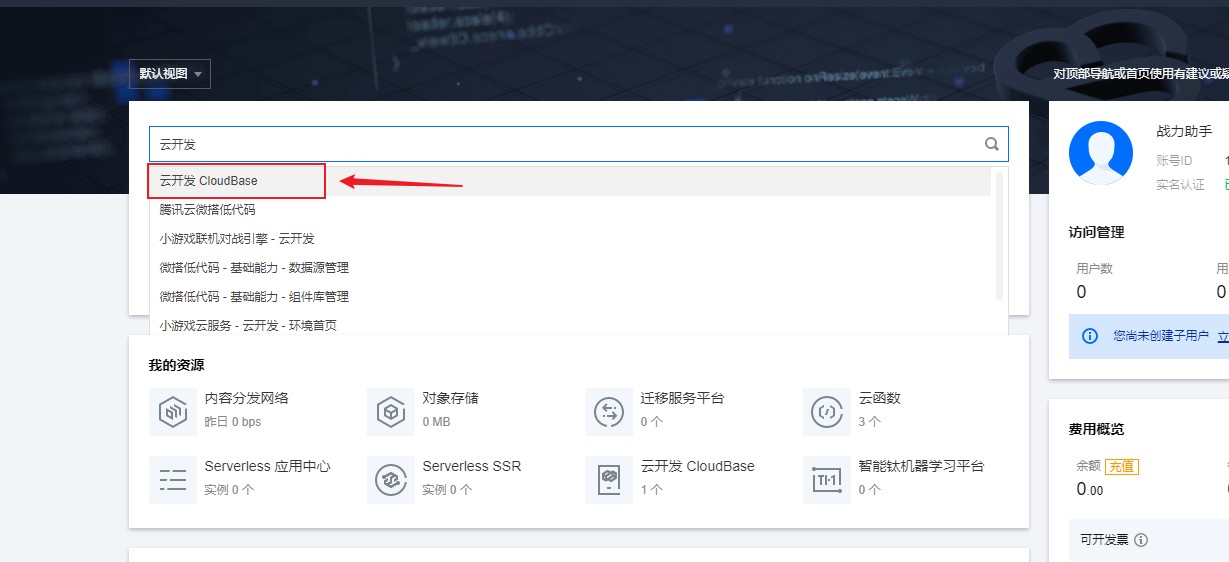Open 云函数 resource icon
Image resolution: width=1229 pixels, height=562 pixels.
tap(827, 412)
